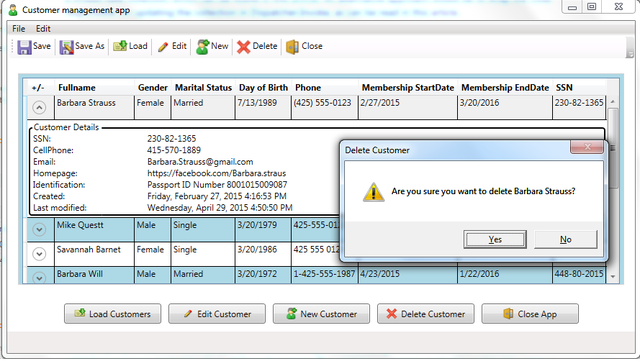This screenshot has height=361, width=640.
Task: Click Close App door icon
Action: [x=508, y=313]
